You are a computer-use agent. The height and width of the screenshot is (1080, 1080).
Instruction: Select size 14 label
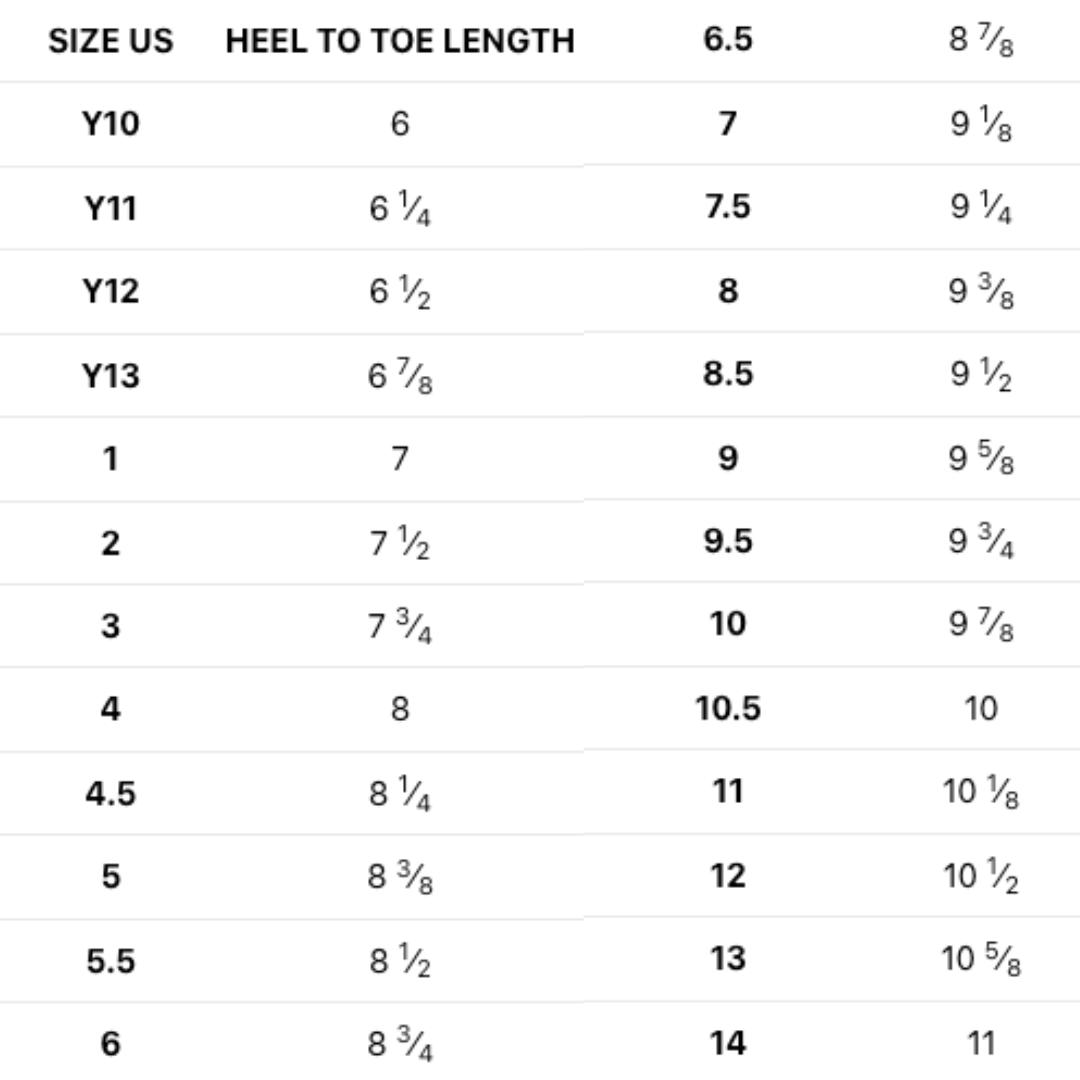728,1043
